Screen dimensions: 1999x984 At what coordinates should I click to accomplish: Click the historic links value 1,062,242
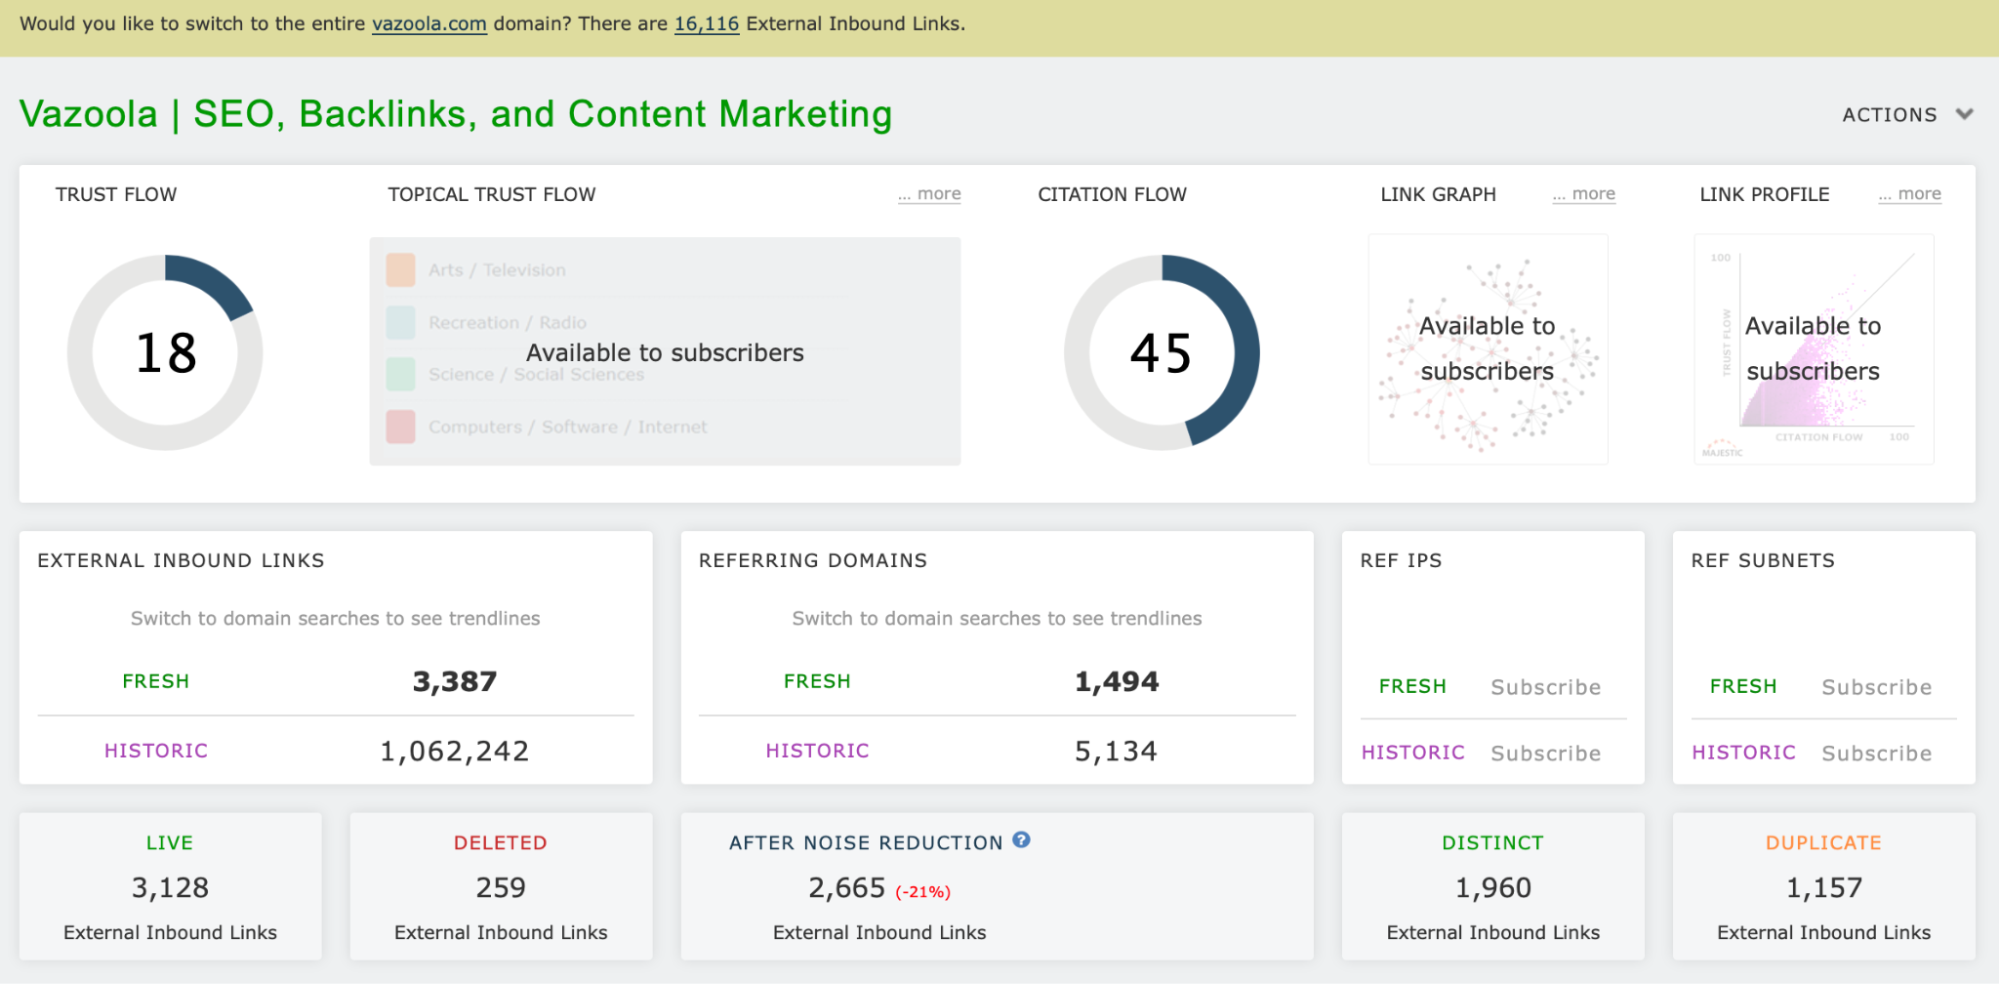tap(454, 751)
